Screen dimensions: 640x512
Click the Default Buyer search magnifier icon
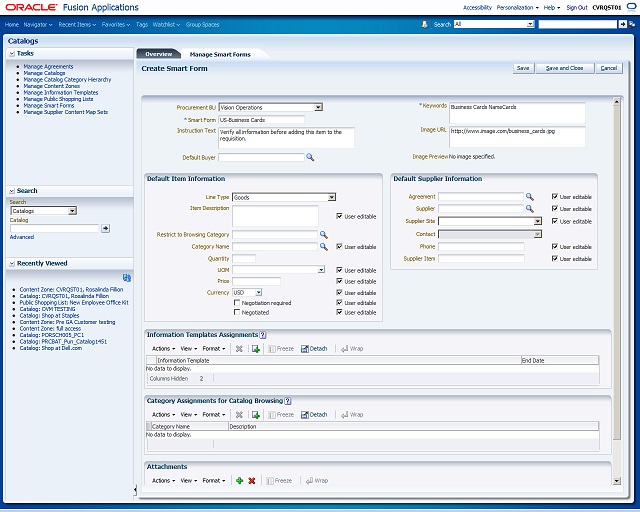point(310,157)
